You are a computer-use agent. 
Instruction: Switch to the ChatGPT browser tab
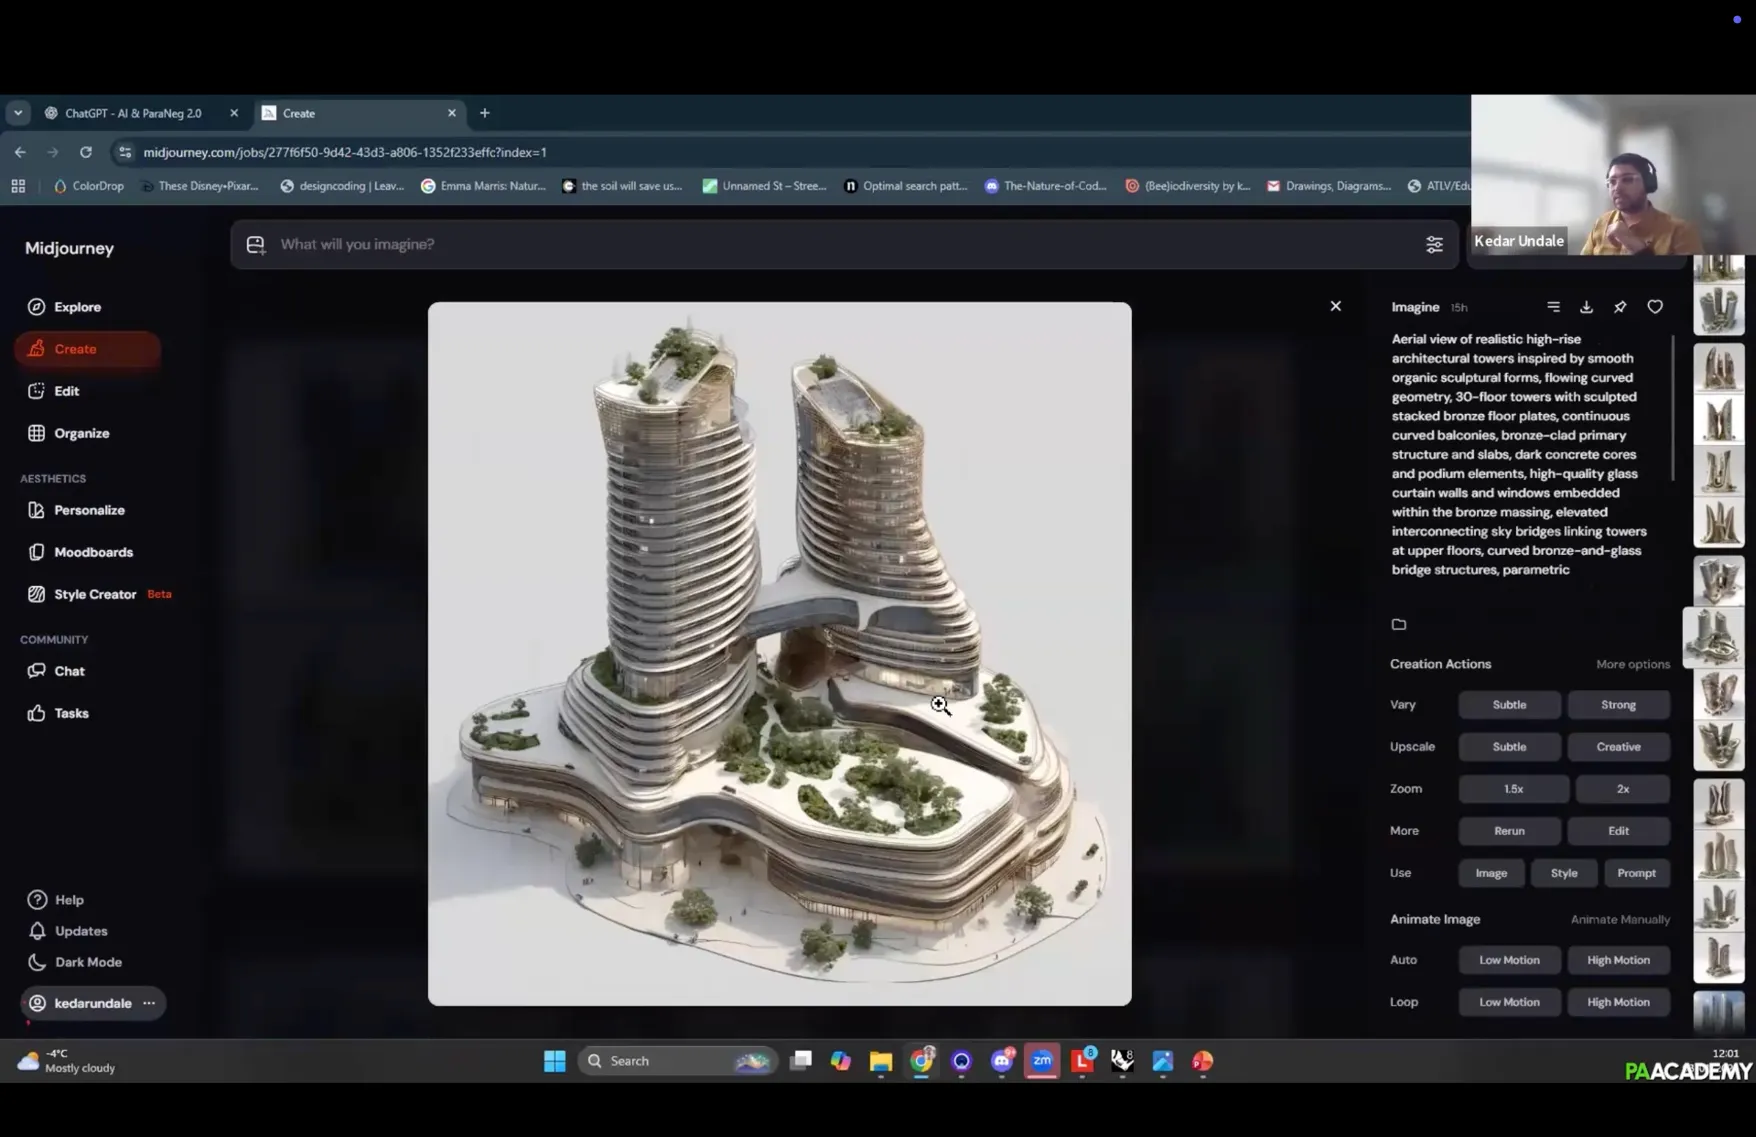click(133, 113)
